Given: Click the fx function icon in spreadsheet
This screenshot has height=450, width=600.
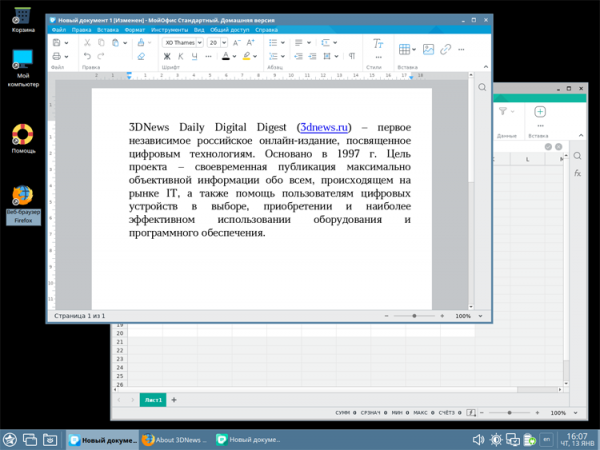Looking at the screenshot, I should 577,173.
